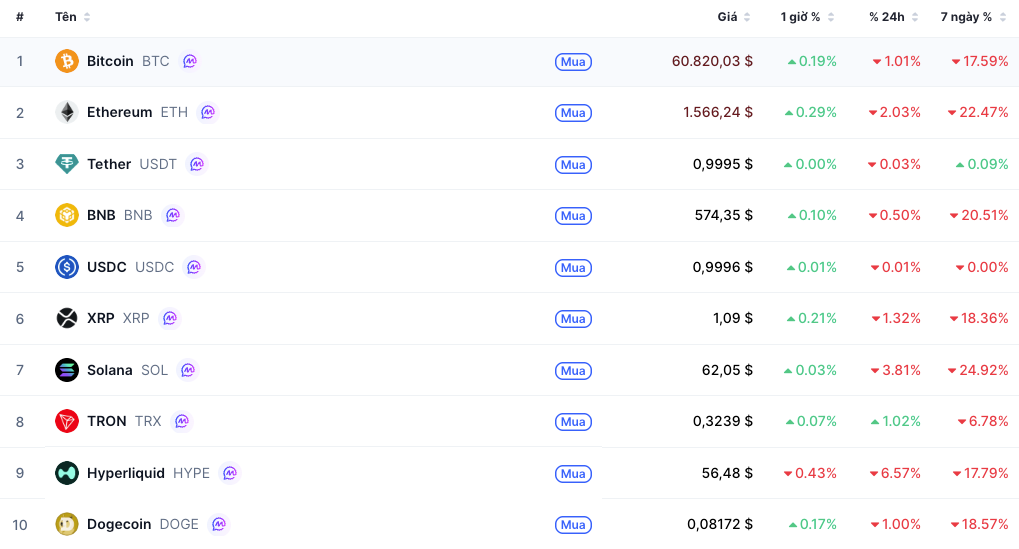Open the Bitcoin name link
The height and width of the screenshot is (549, 1019).
pyautogui.click(x=110, y=61)
